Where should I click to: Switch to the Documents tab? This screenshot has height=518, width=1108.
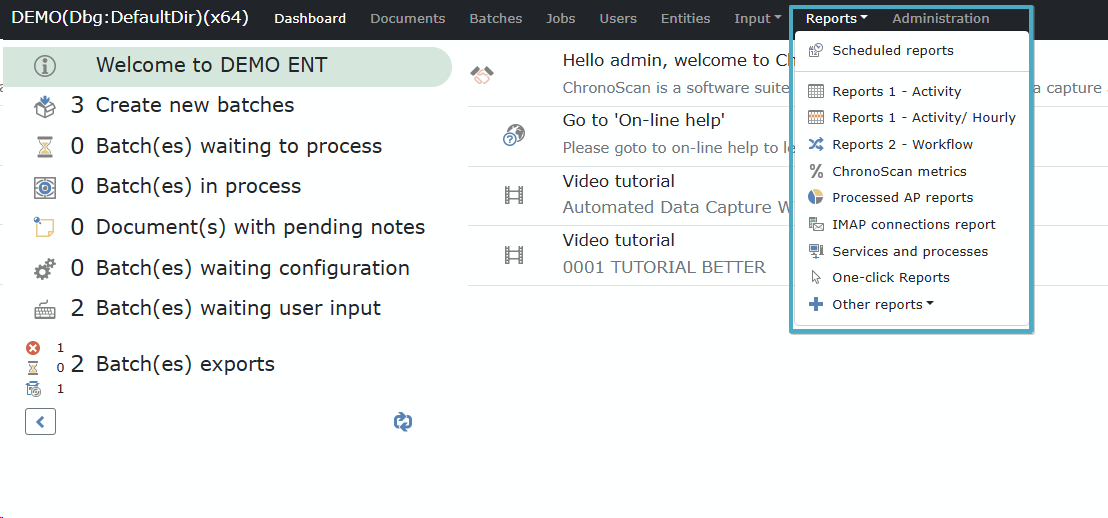[407, 18]
